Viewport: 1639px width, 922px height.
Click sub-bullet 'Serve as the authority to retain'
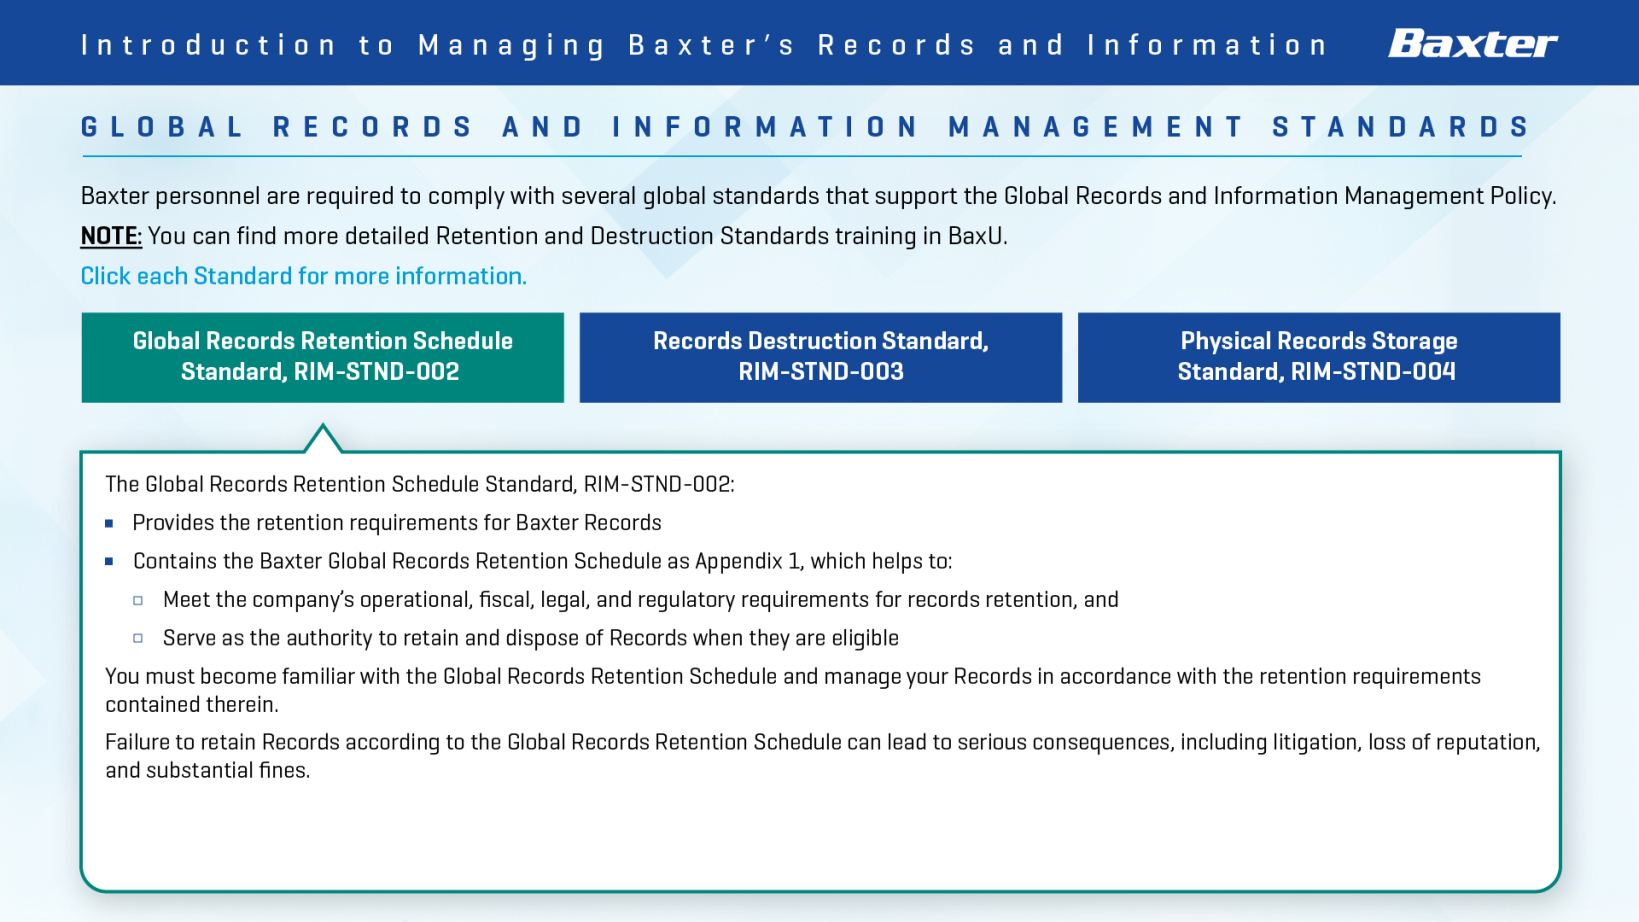[531, 638]
